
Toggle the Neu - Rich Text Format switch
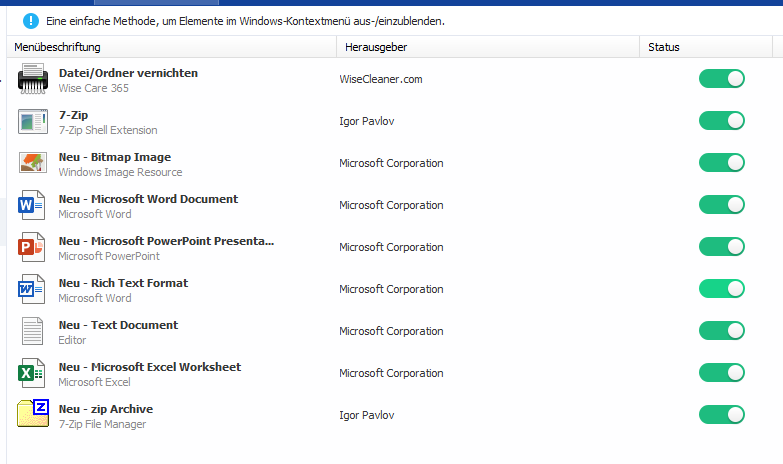pyautogui.click(x=722, y=289)
